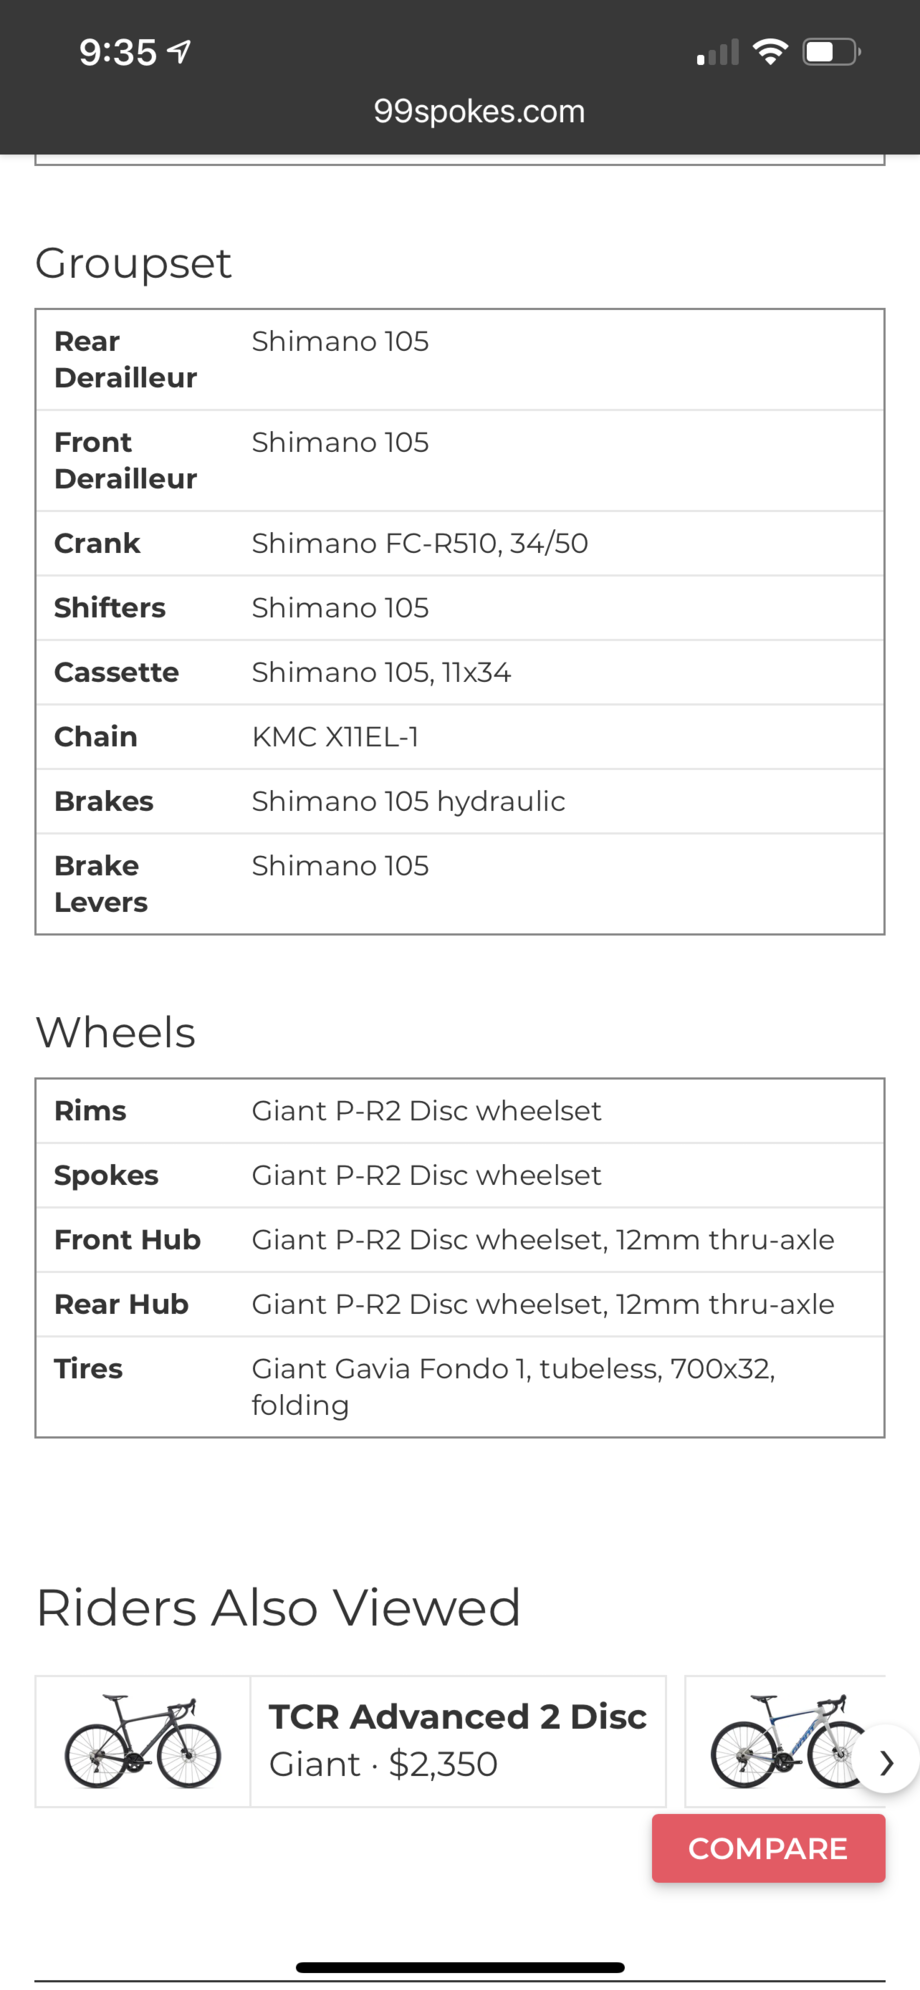Image resolution: width=920 pixels, height=1990 pixels.
Task: Tap the 99spokes.com address bar
Action: coord(479,111)
